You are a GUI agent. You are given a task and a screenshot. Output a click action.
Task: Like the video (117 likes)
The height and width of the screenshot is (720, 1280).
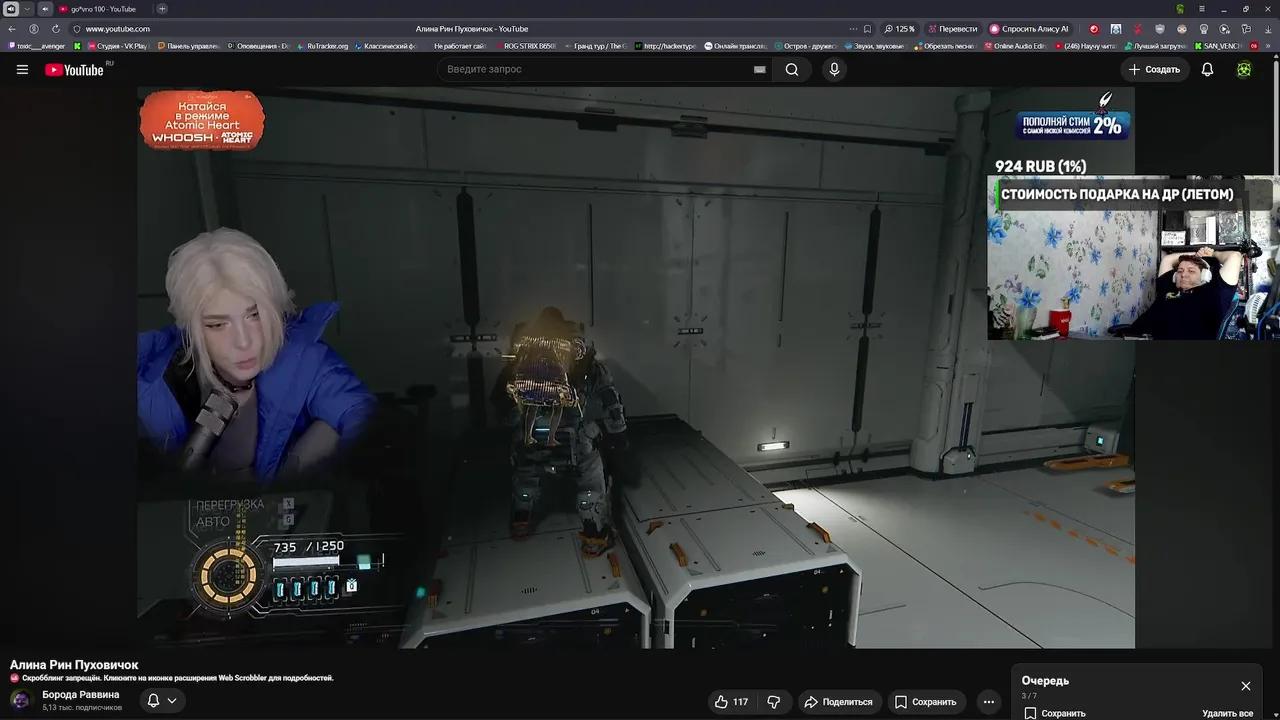click(x=731, y=702)
